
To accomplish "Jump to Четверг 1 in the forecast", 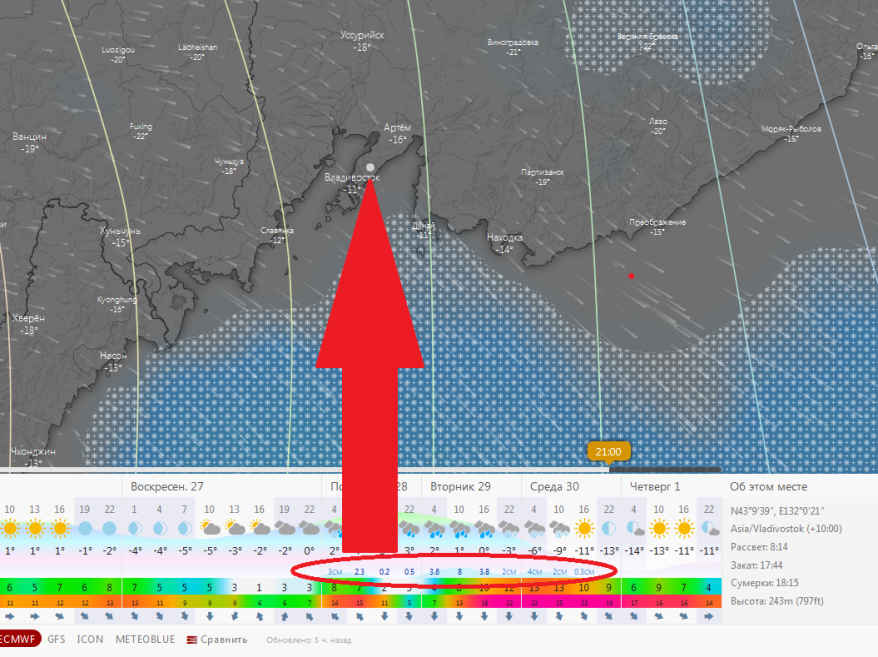I will (x=655, y=486).
